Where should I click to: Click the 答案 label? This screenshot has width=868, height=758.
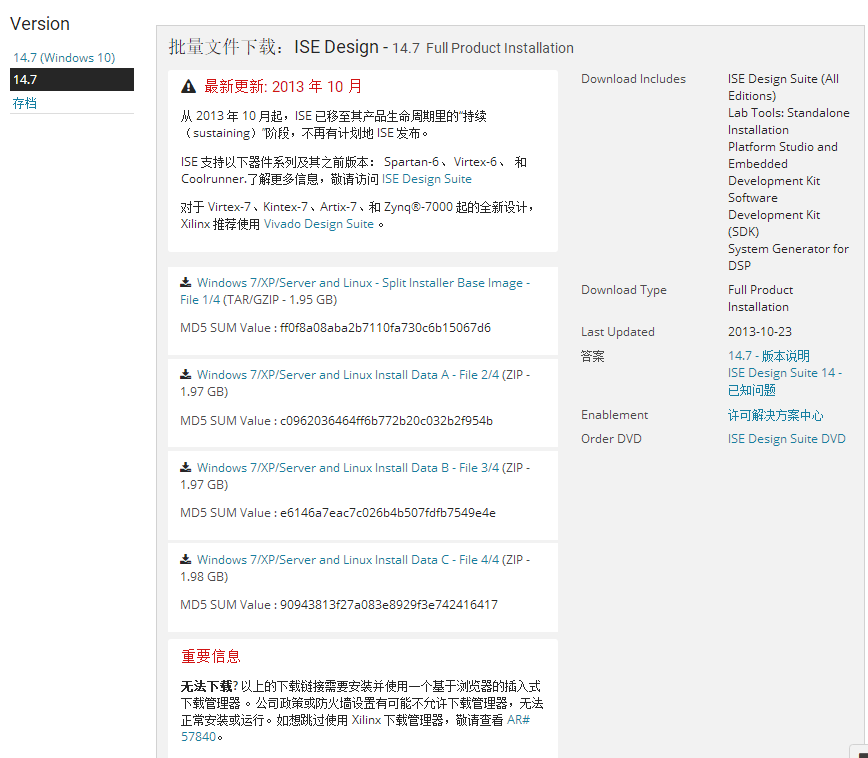coord(592,356)
